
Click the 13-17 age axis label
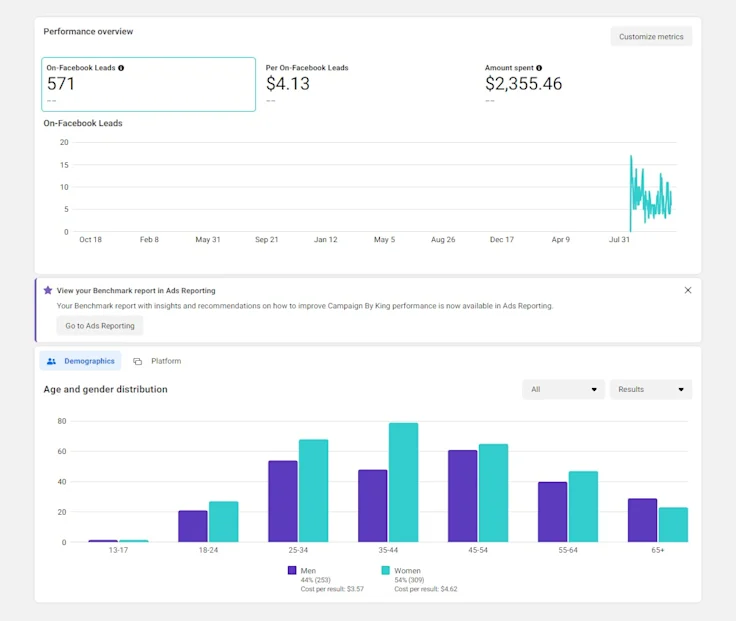118,550
